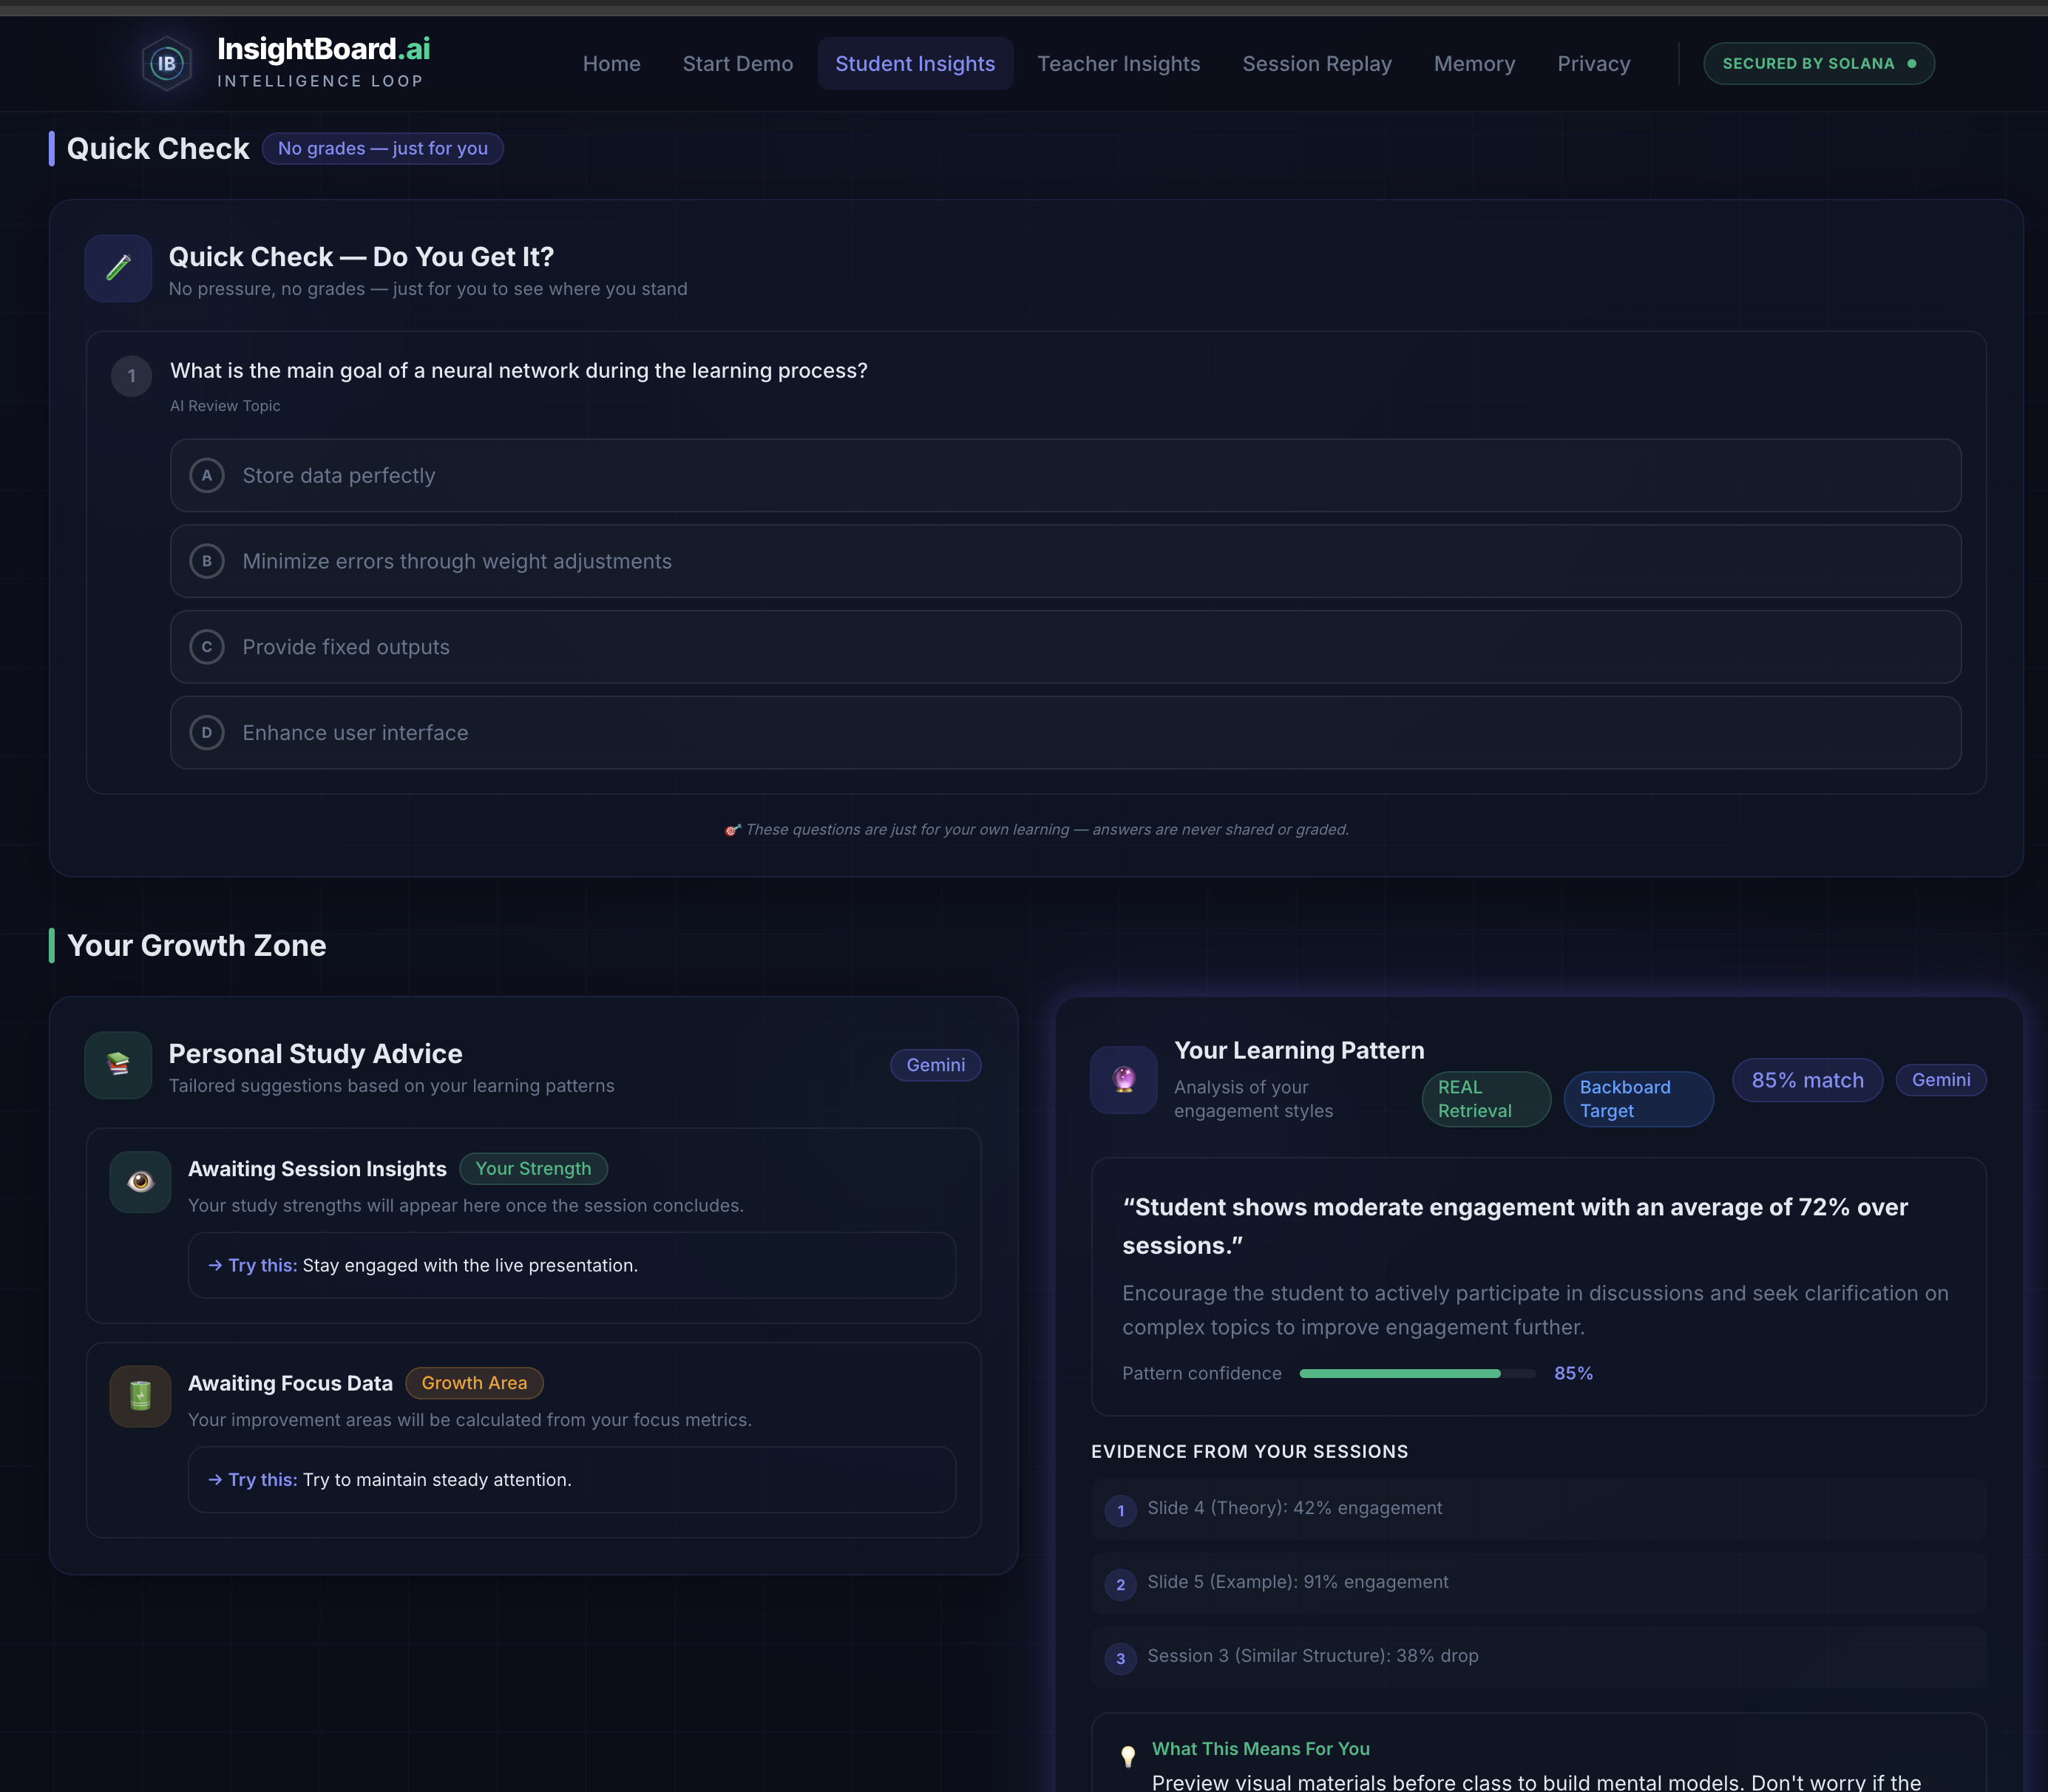Screen dimensions: 2048x1792
Task: Click the REAL Retrieval tag
Action: pyautogui.click(x=1485, y=1099)
